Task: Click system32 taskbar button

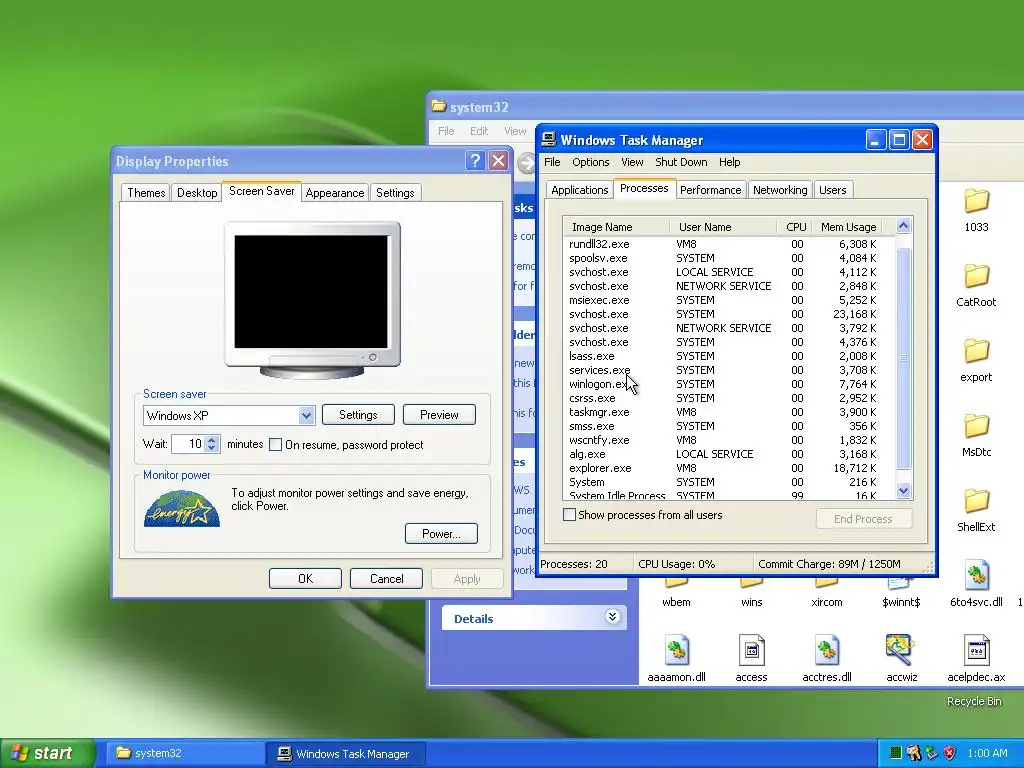Action: coord(185,753)
